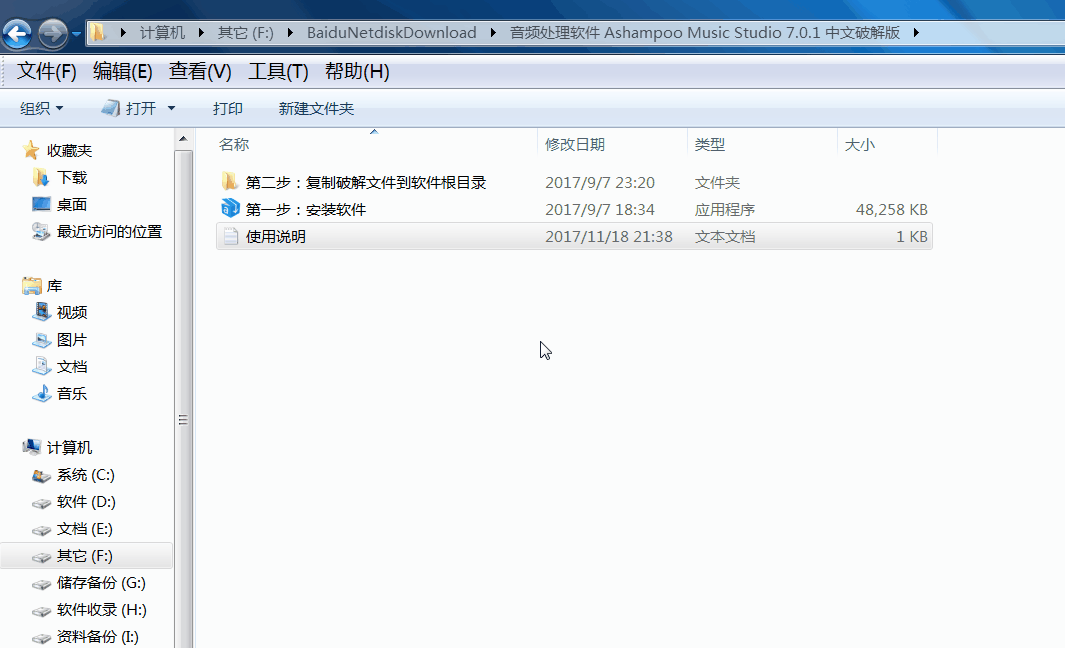Screen dimensions: 1065x648
Task: Open drive 资料备份 (I:)
Action: pyautogui.click(x=97, y=637)
